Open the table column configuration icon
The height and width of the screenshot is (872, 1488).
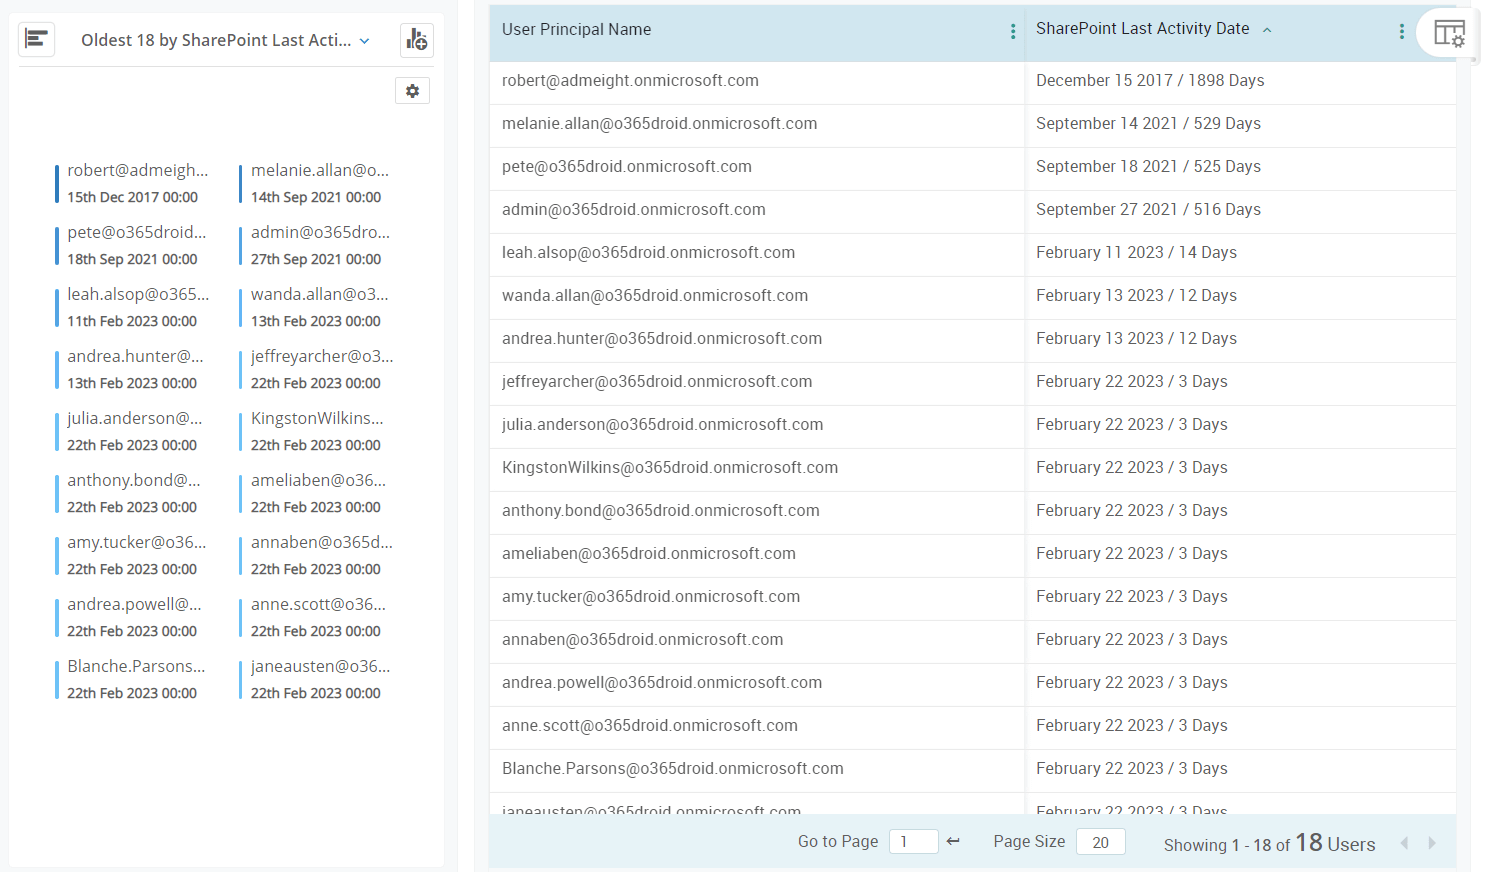pos(1449,33)
